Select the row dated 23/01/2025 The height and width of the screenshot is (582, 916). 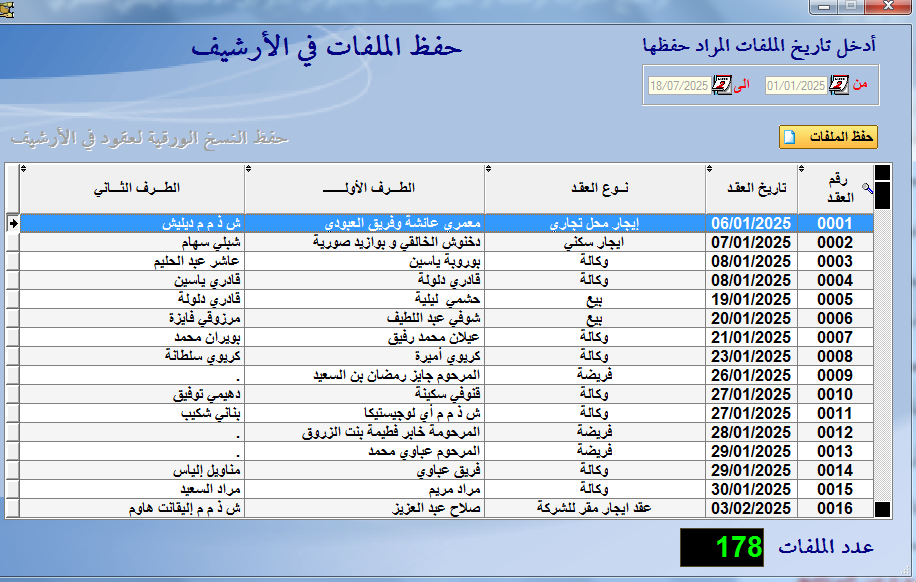[750, 356]
